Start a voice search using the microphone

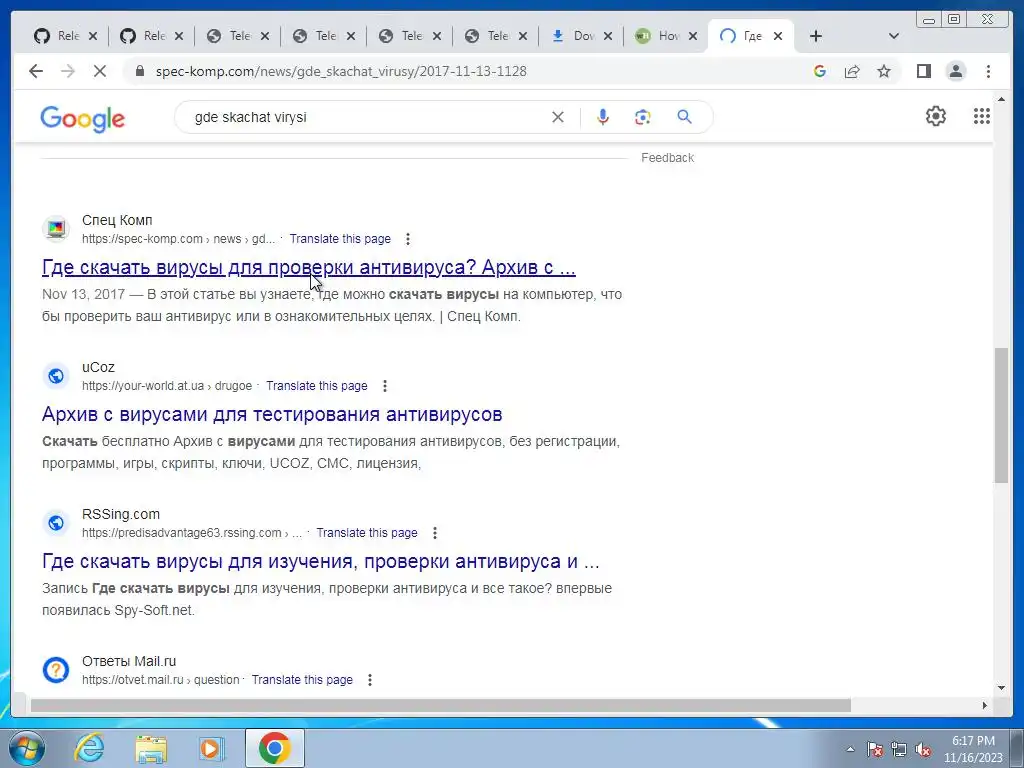click(x=603, y=117)
